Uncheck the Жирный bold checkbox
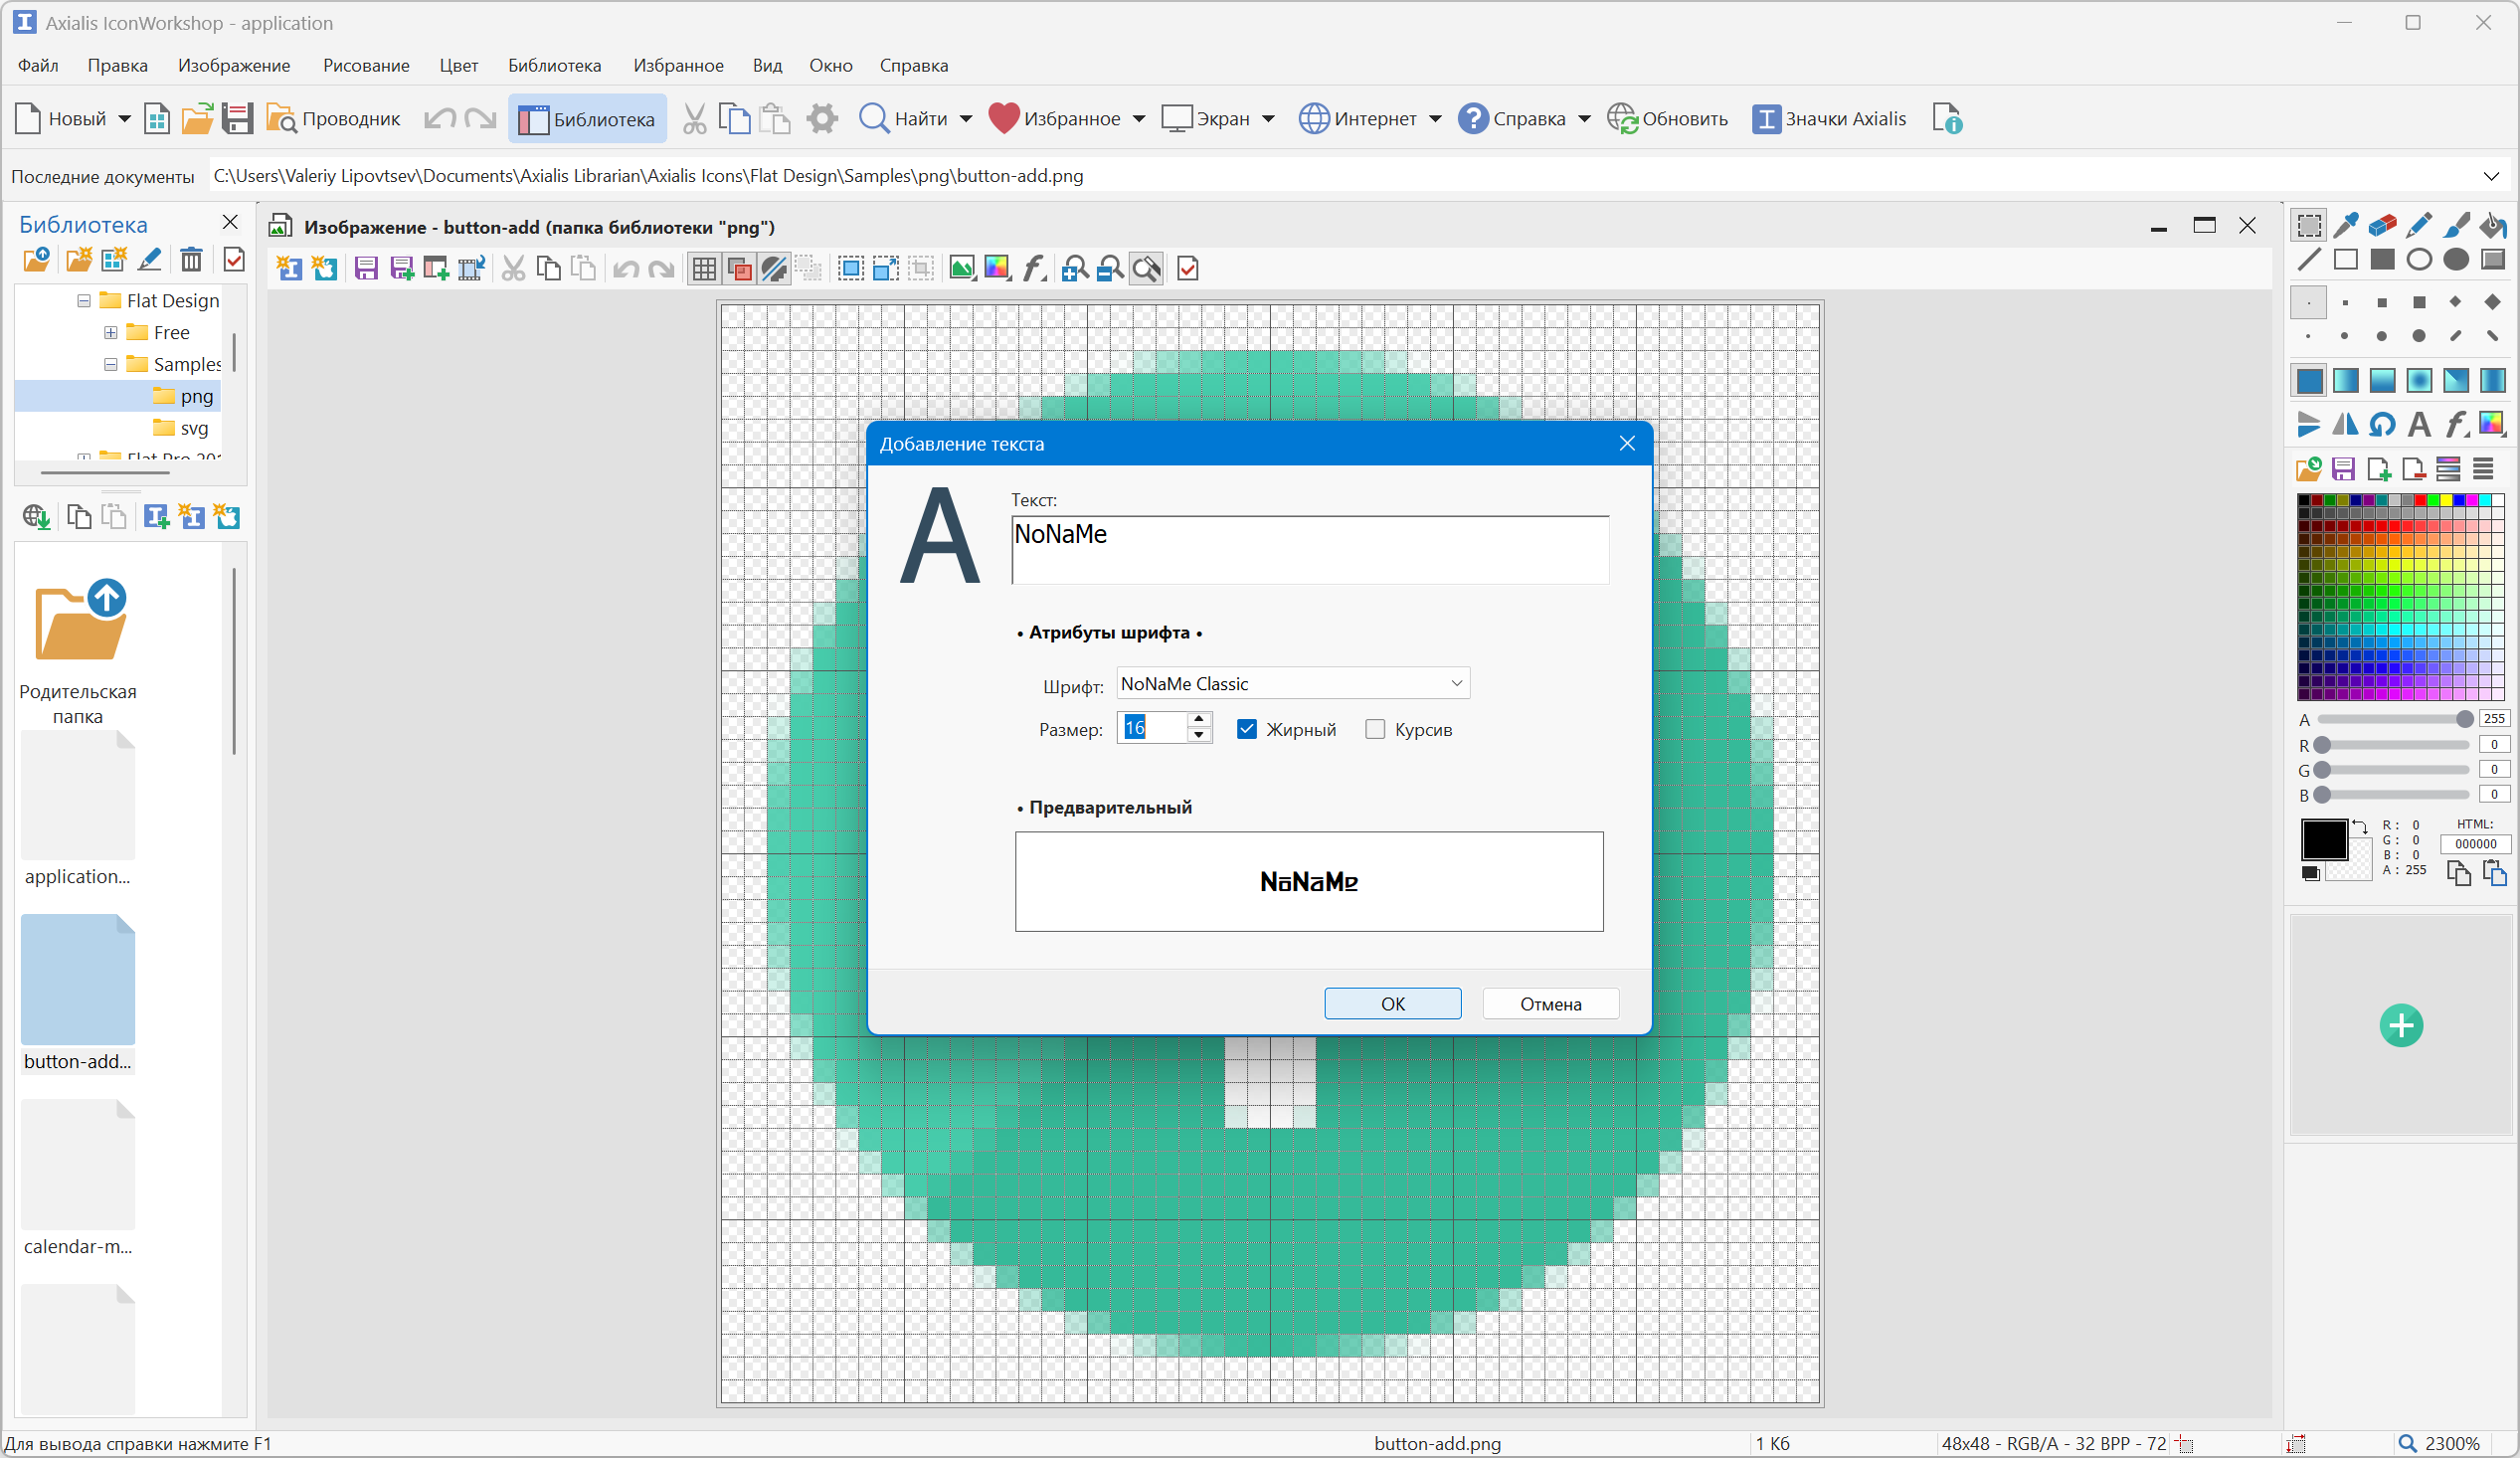This screenshot has width=2520, height=1458. tap(1246, 729)
